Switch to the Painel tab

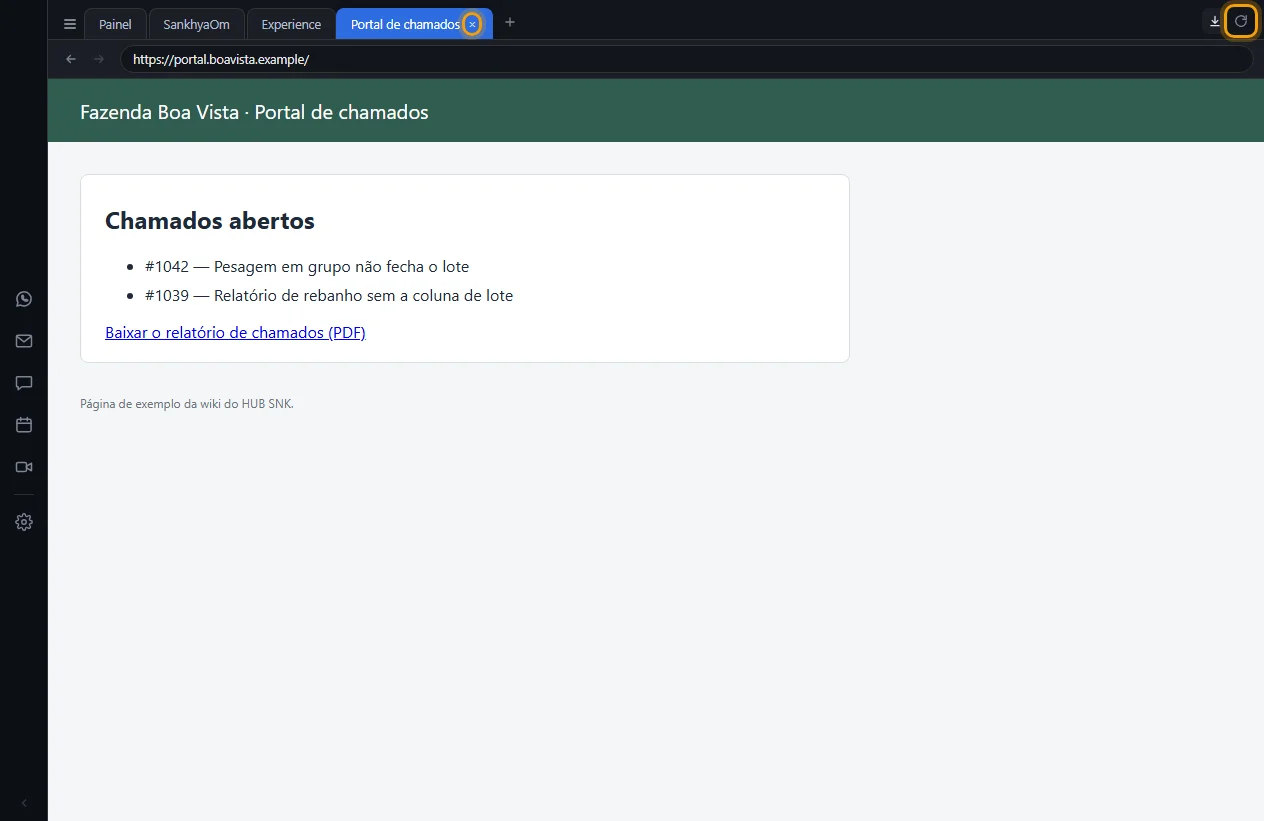[x=115, y=24]
